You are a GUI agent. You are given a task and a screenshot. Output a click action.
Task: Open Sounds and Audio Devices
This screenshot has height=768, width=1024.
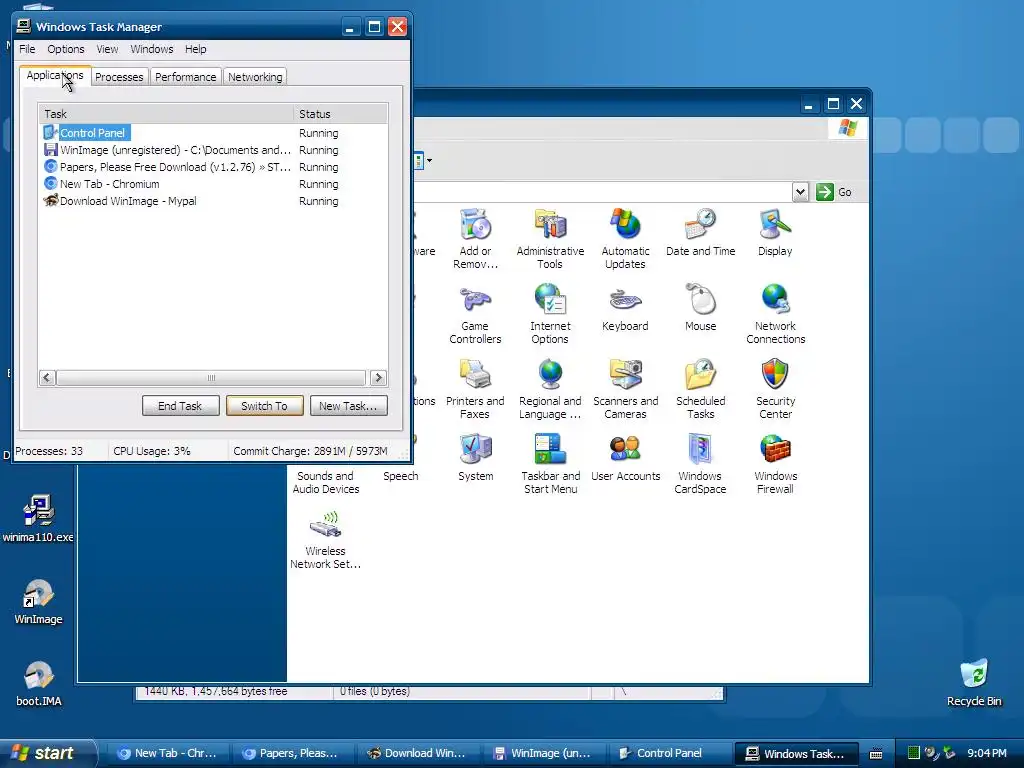(x=325, y=482)
